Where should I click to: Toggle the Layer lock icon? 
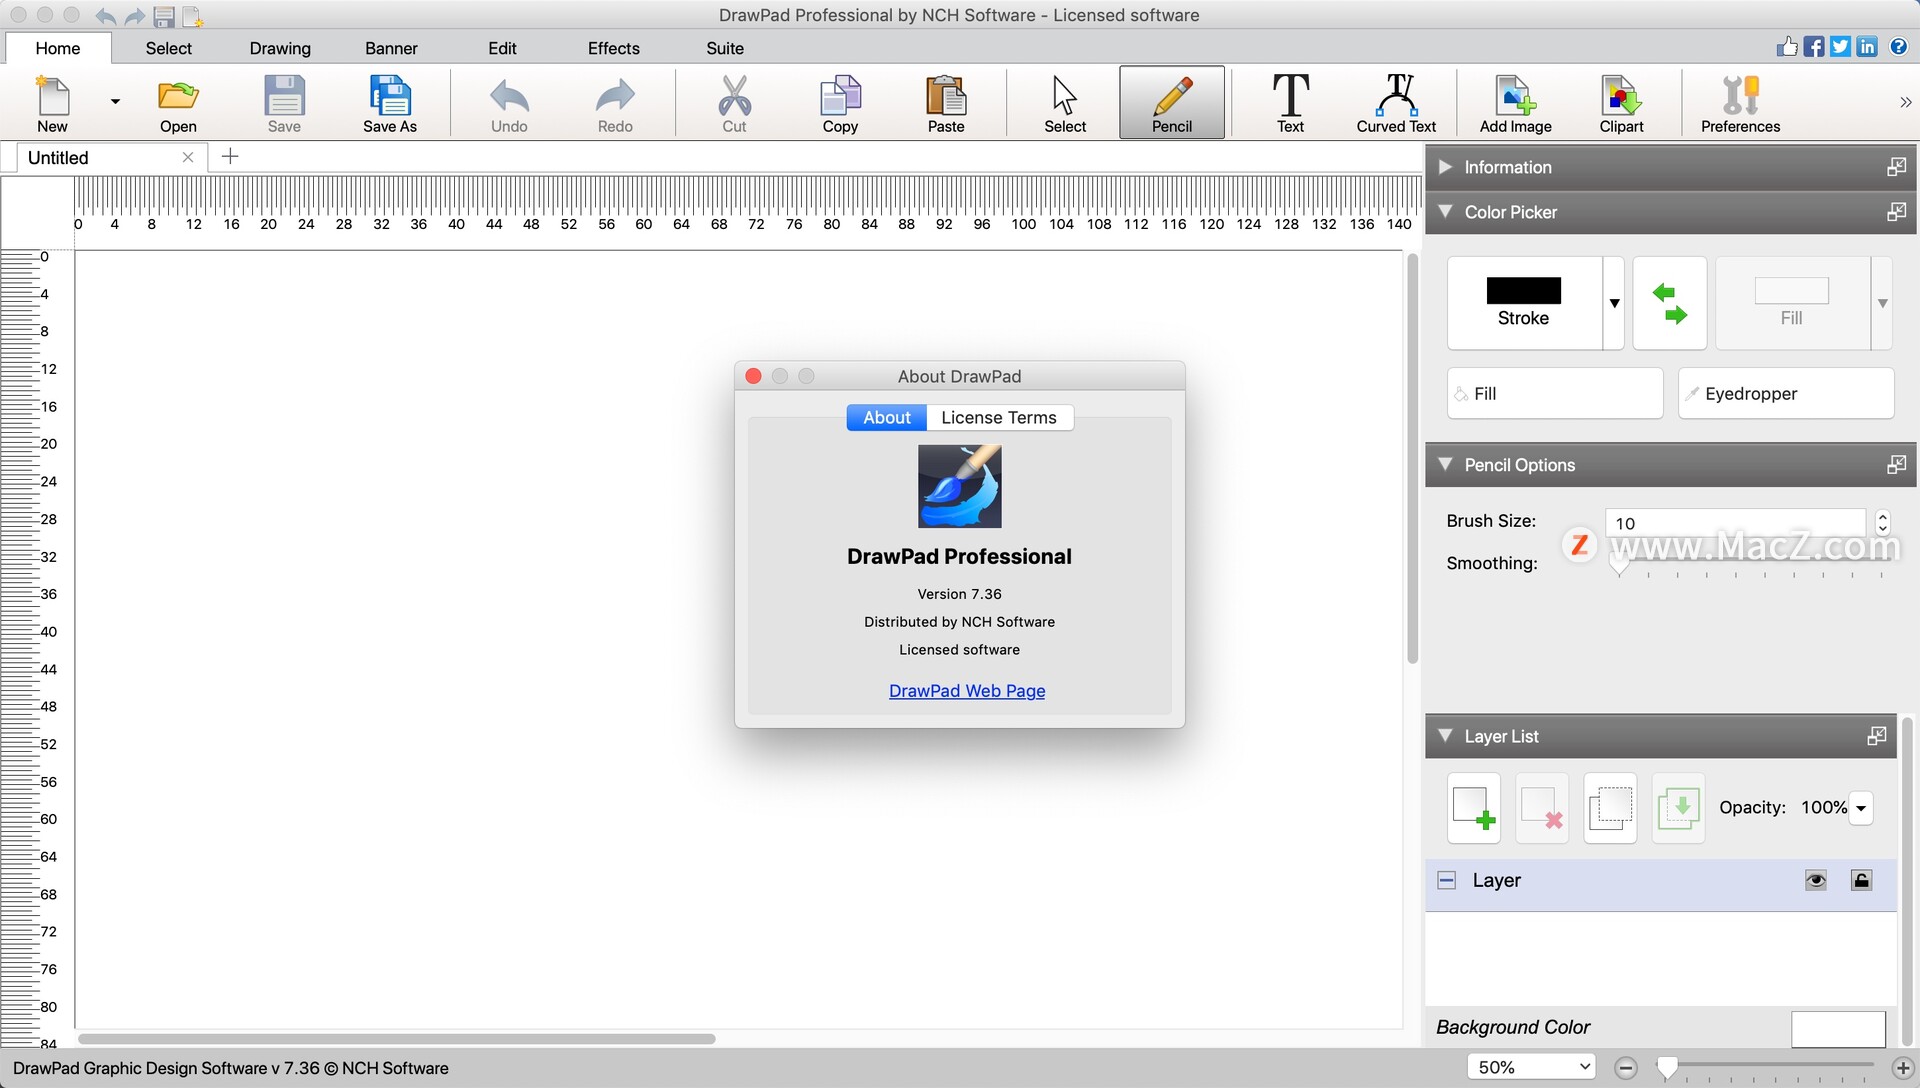click(x=1861, y=880)
